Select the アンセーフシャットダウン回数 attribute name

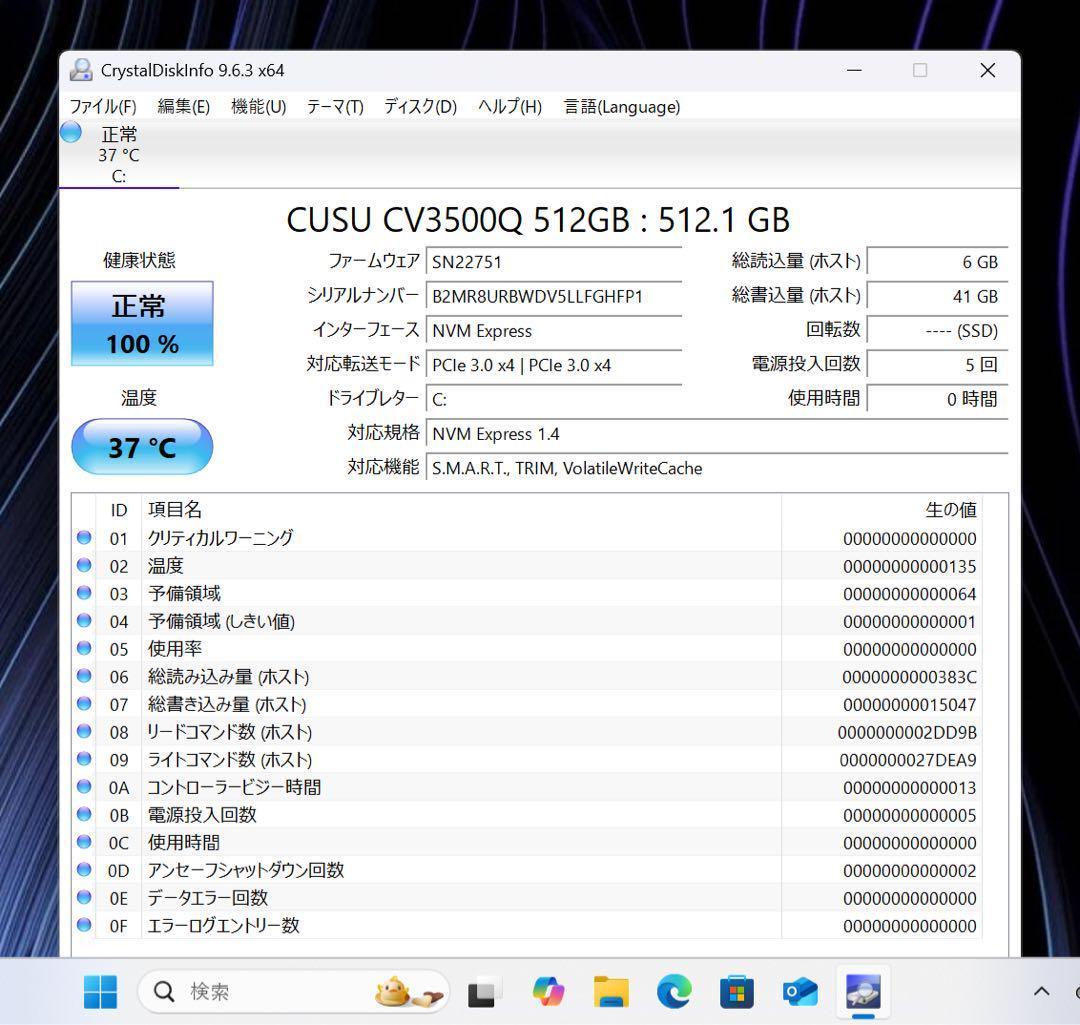pyautogui.click(x=246, y=870)
